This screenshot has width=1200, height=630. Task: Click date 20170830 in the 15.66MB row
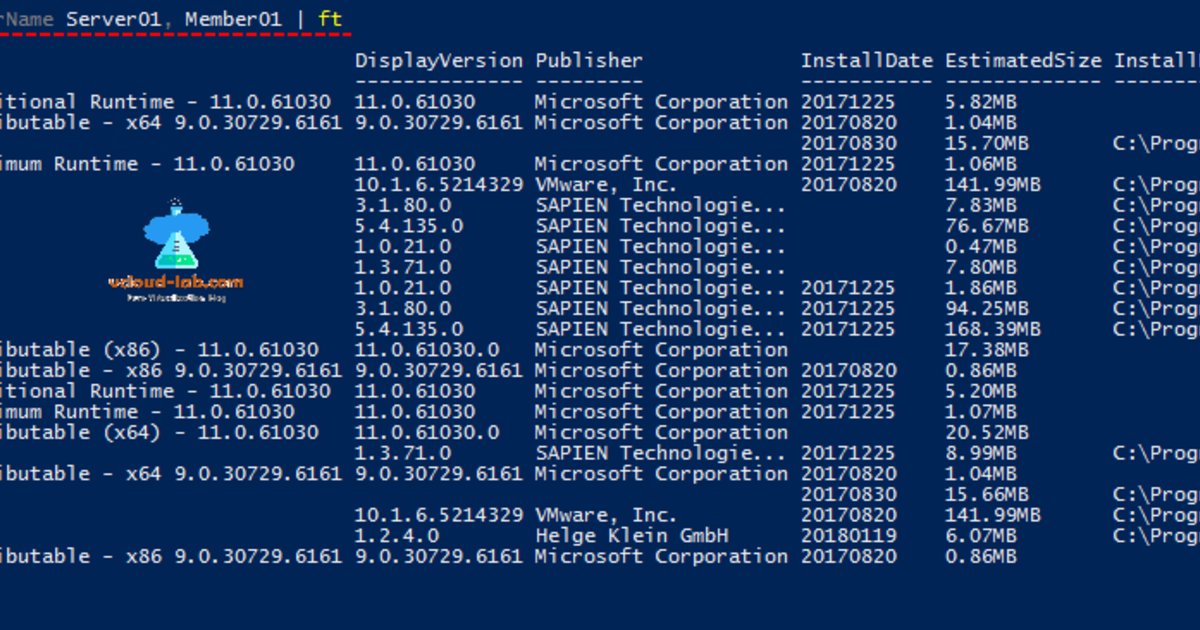coord(848,494)
